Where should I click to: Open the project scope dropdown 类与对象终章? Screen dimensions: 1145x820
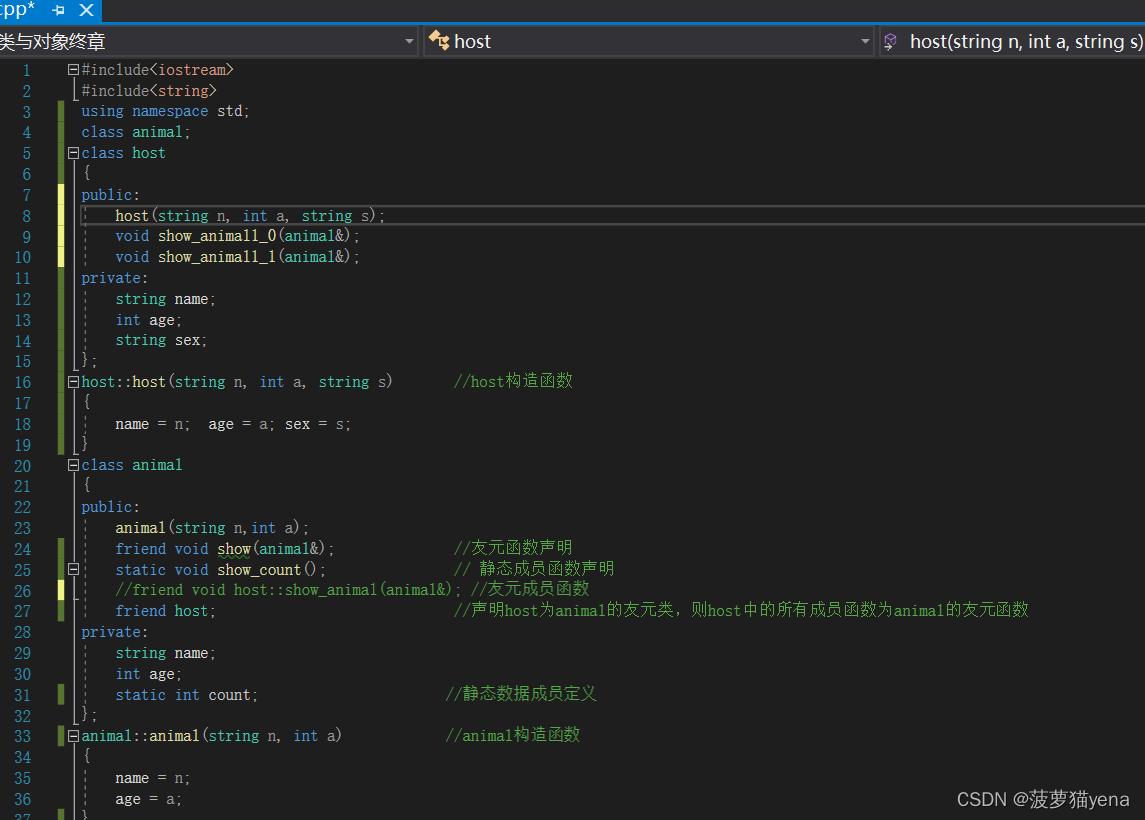coord(208,42)
